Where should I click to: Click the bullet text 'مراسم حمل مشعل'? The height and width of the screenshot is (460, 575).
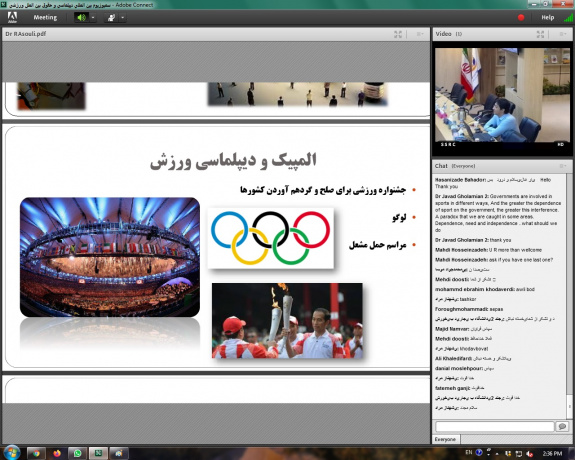377,245
